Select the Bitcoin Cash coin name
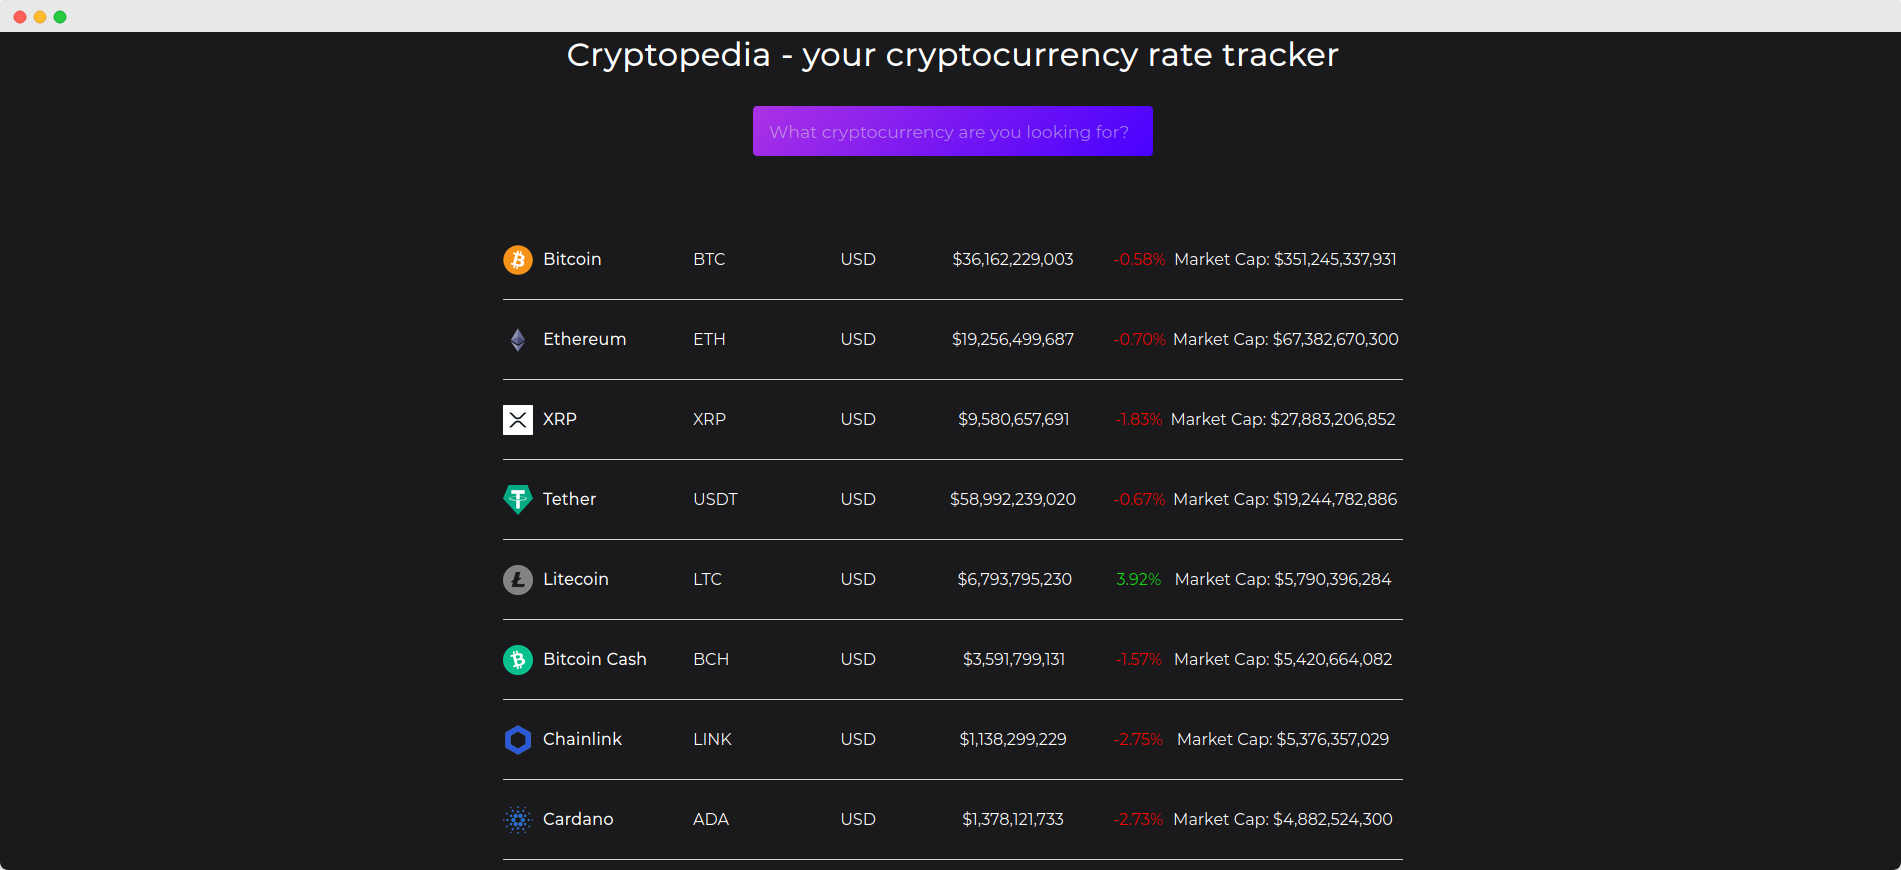The image size is (1901, 870). click(595, 659)
